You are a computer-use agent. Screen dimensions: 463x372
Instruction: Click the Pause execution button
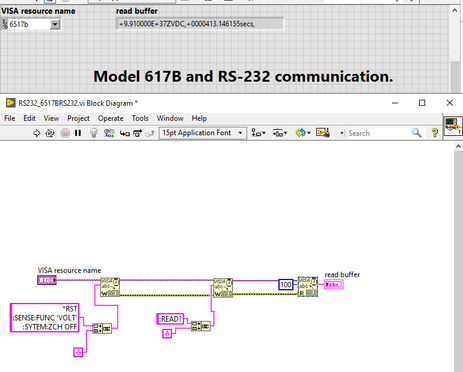(78, 133)
